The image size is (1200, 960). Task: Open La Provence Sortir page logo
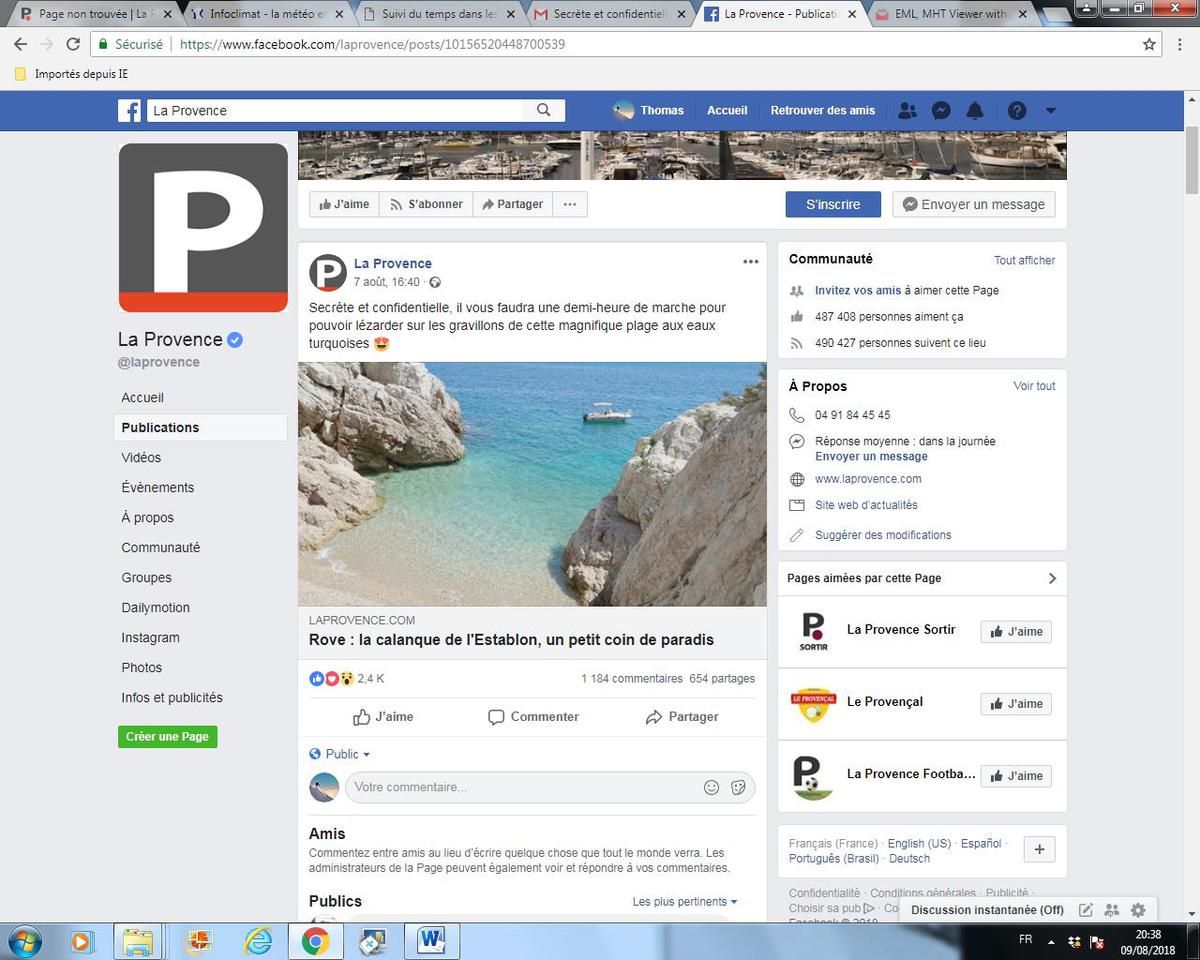coord(813,631)
